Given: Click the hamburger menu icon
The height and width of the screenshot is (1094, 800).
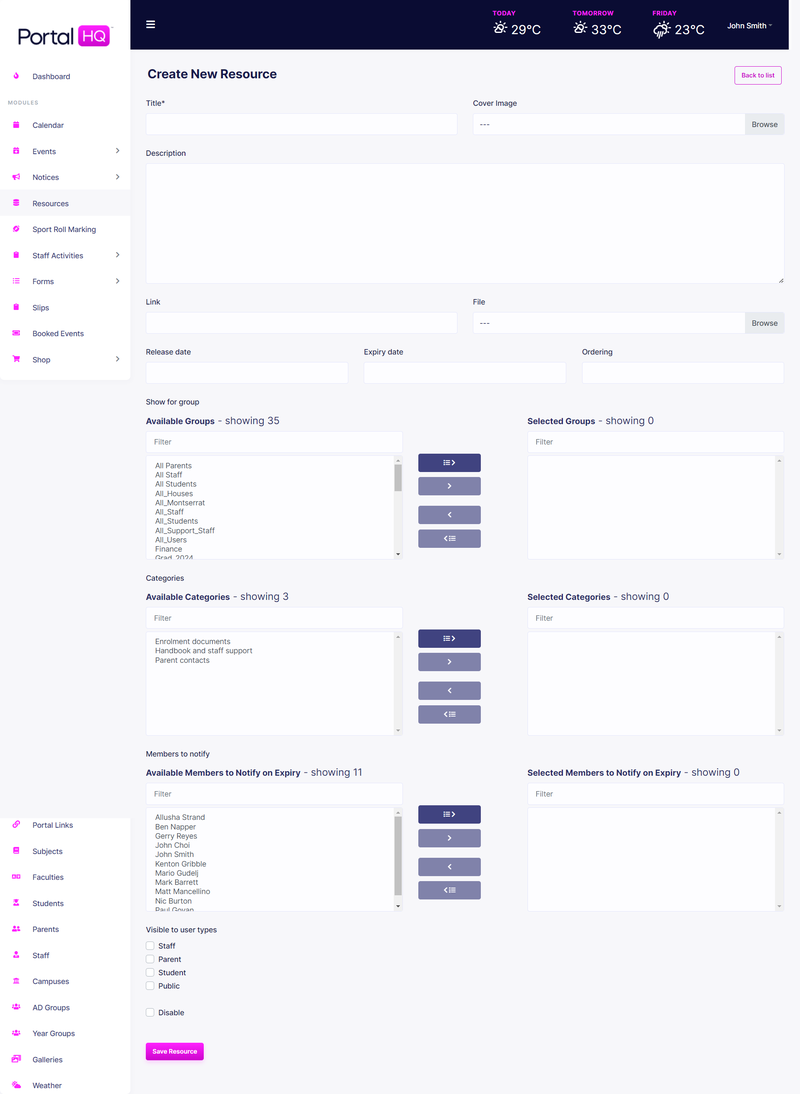Looking at the screenshot, I should click(x=150, y=25).
